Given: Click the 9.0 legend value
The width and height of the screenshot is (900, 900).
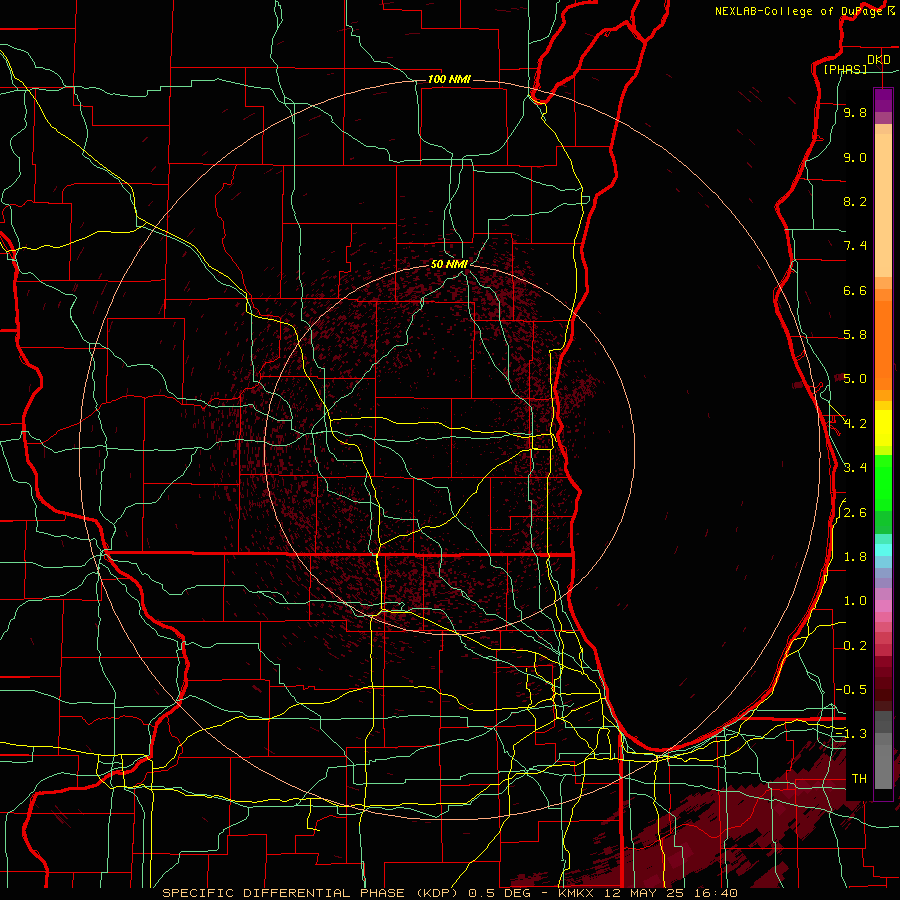Looking at the screenshot, I should click(x=855, y=158).
